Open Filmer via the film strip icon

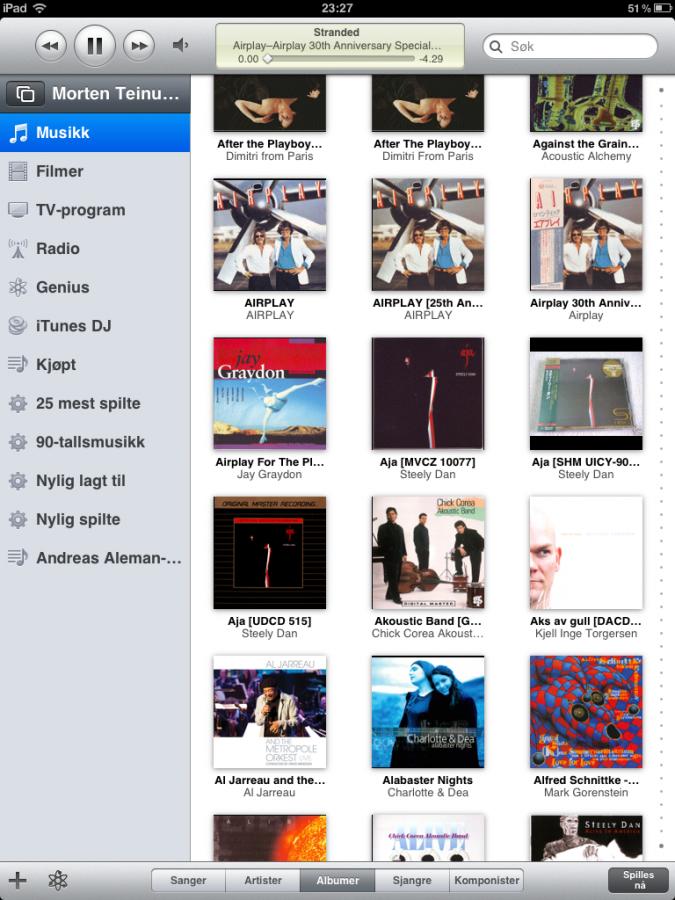[18, 171]
